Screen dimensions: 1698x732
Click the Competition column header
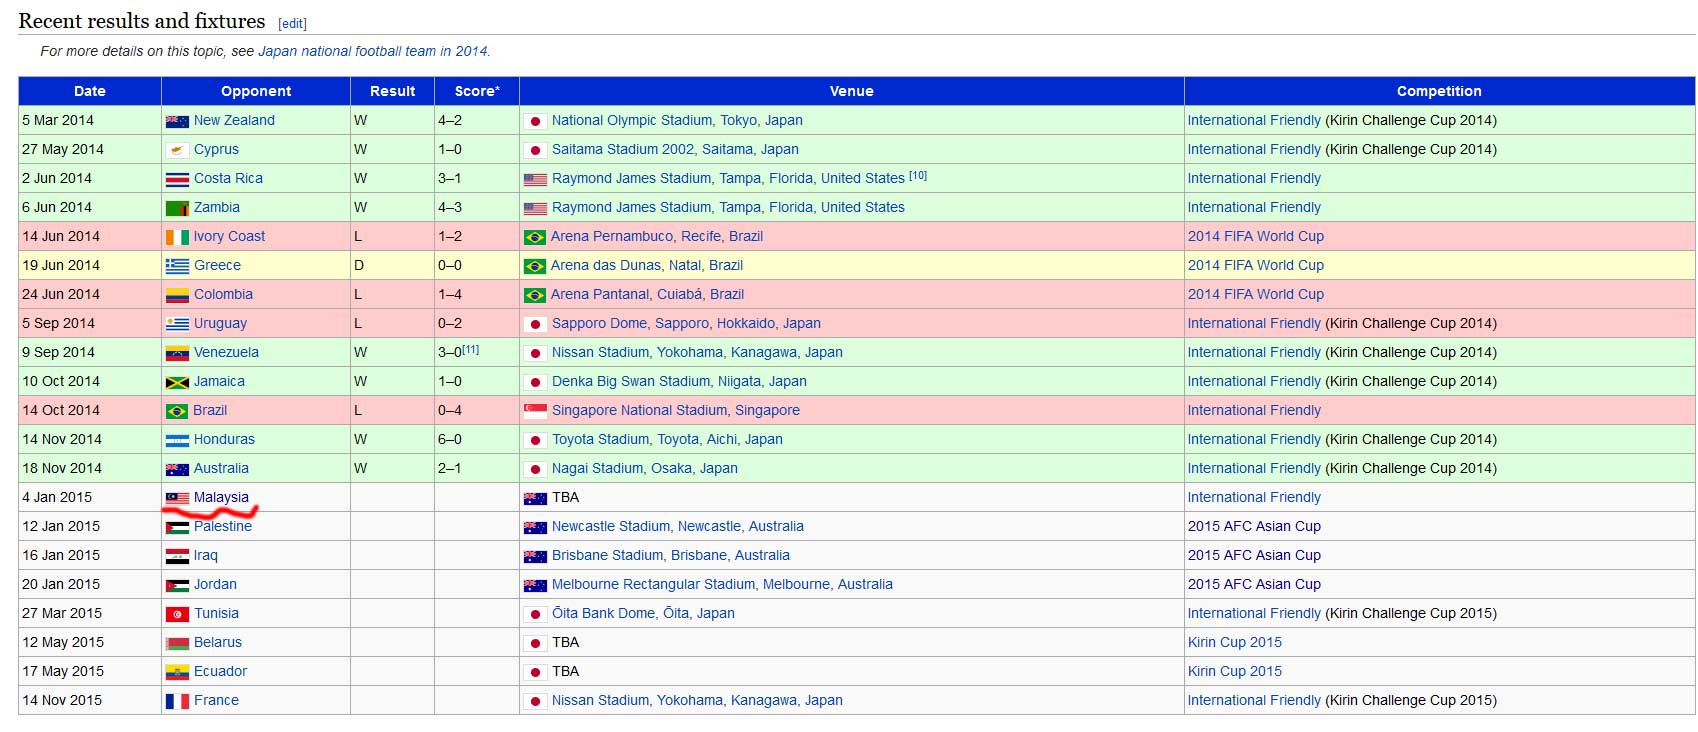tap(1438, 91)
